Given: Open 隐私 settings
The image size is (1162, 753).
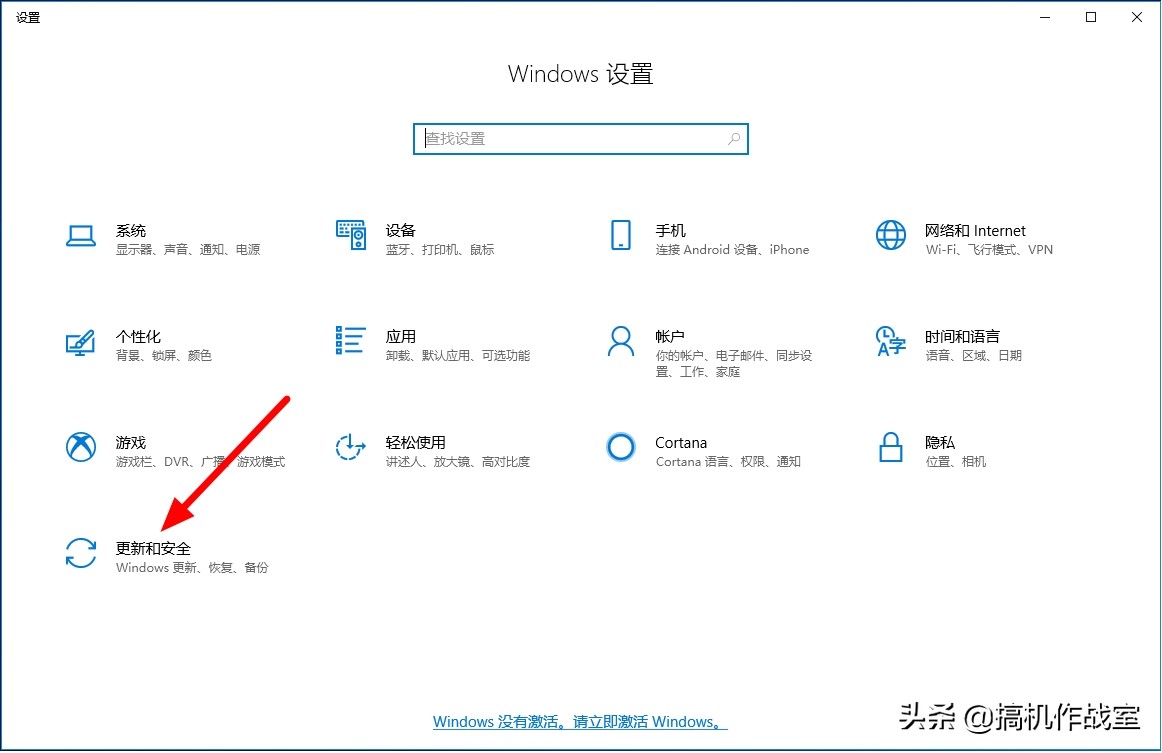Looking at the screenshot, I should (x=930, y=451).
